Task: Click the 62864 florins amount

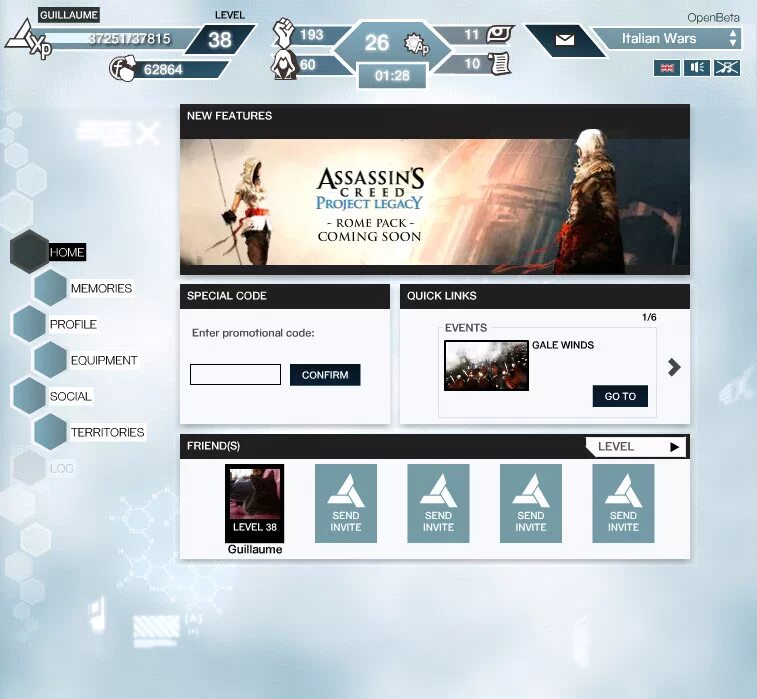Action: pos(163,70)
